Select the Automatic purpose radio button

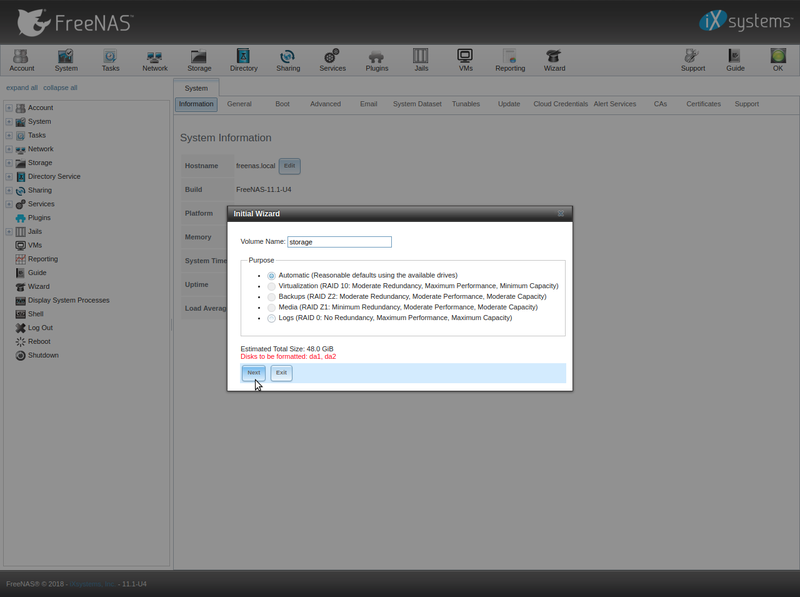[x=271, y=276]
